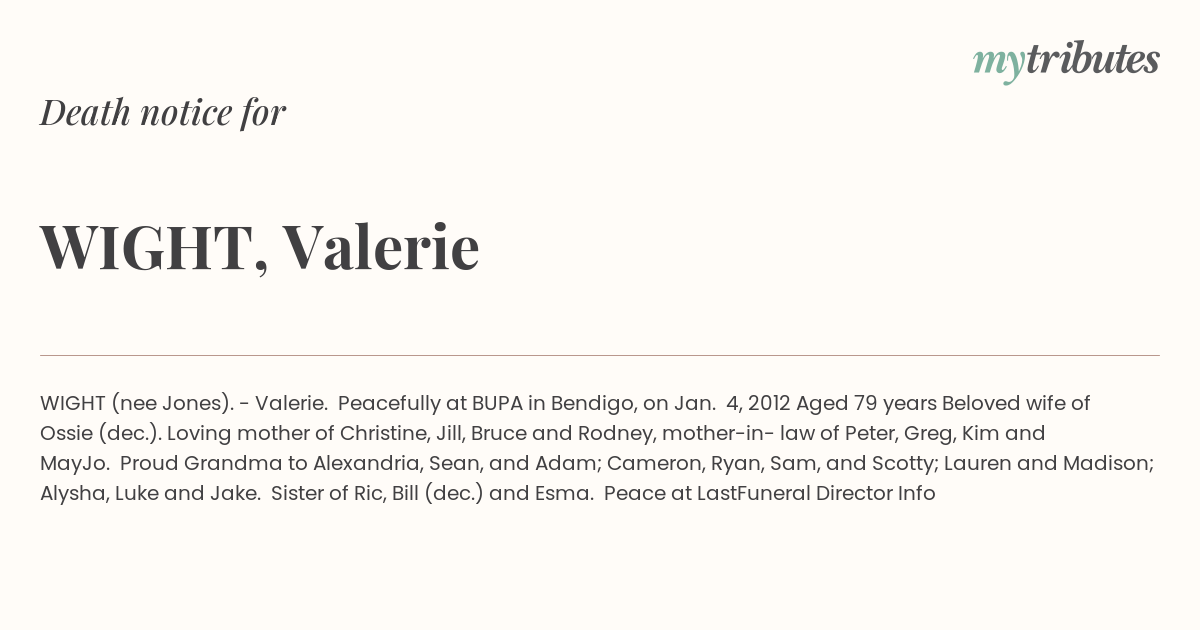Click the 'WIGHT (nee Jones)' text

pyautogui.click(x=137, y=404)
